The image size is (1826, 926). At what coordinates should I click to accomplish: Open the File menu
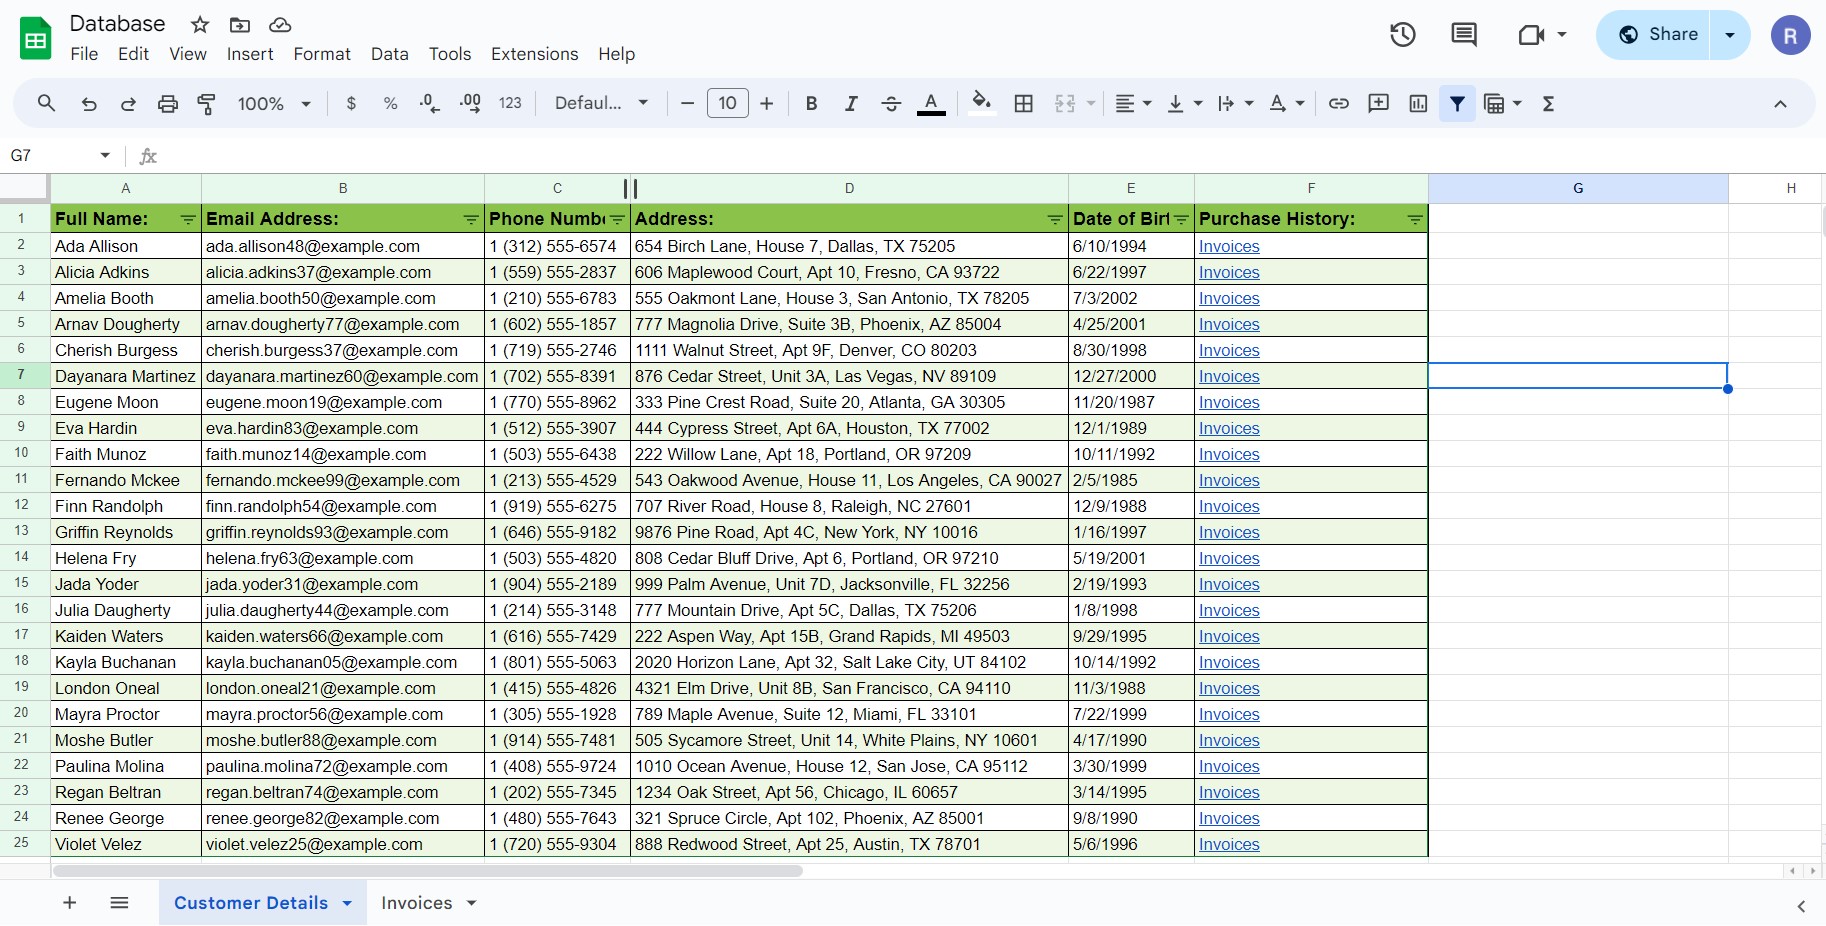[84, 54]
